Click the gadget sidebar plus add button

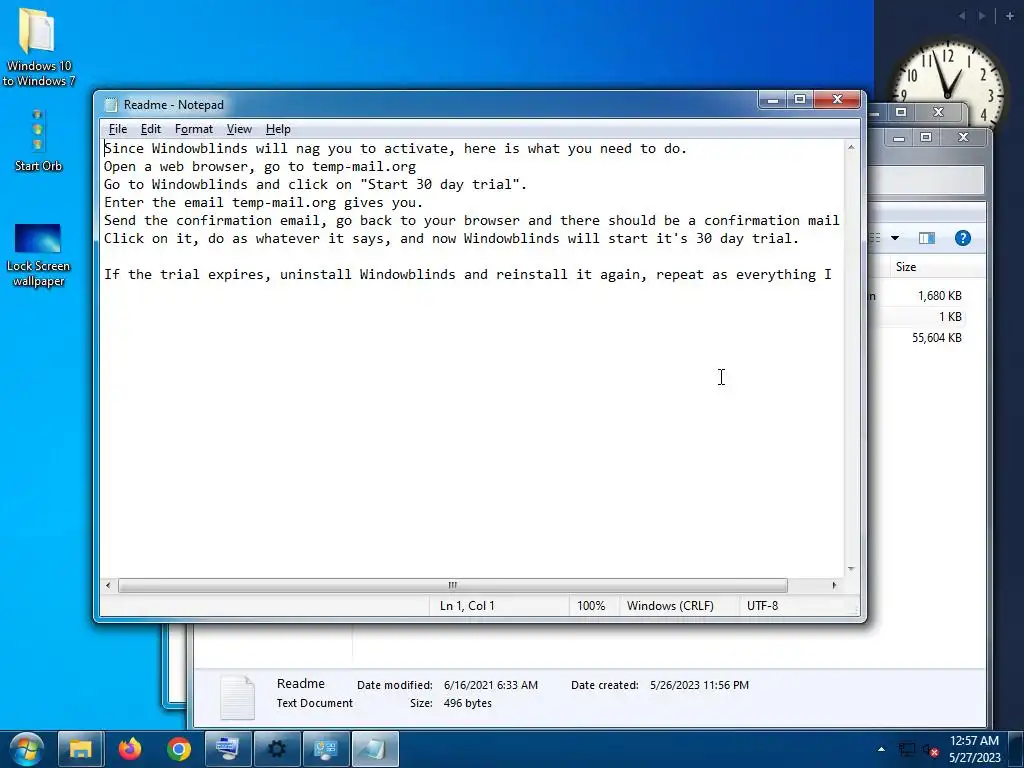tap(1010, 16)
